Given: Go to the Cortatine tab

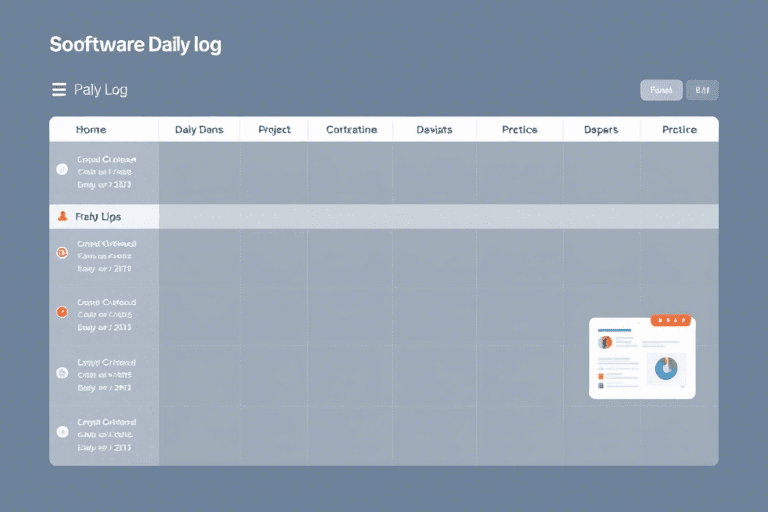Looking at the screenshot, I should pos(351,130).
